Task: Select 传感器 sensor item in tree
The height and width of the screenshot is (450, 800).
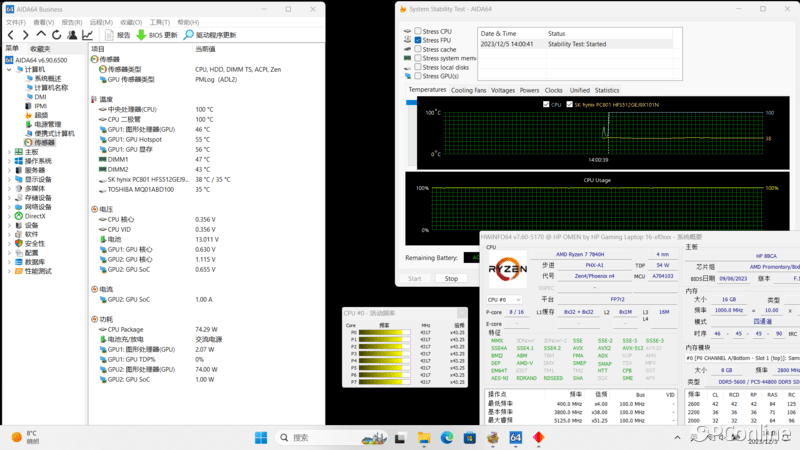Action: [x=40, y=142]
